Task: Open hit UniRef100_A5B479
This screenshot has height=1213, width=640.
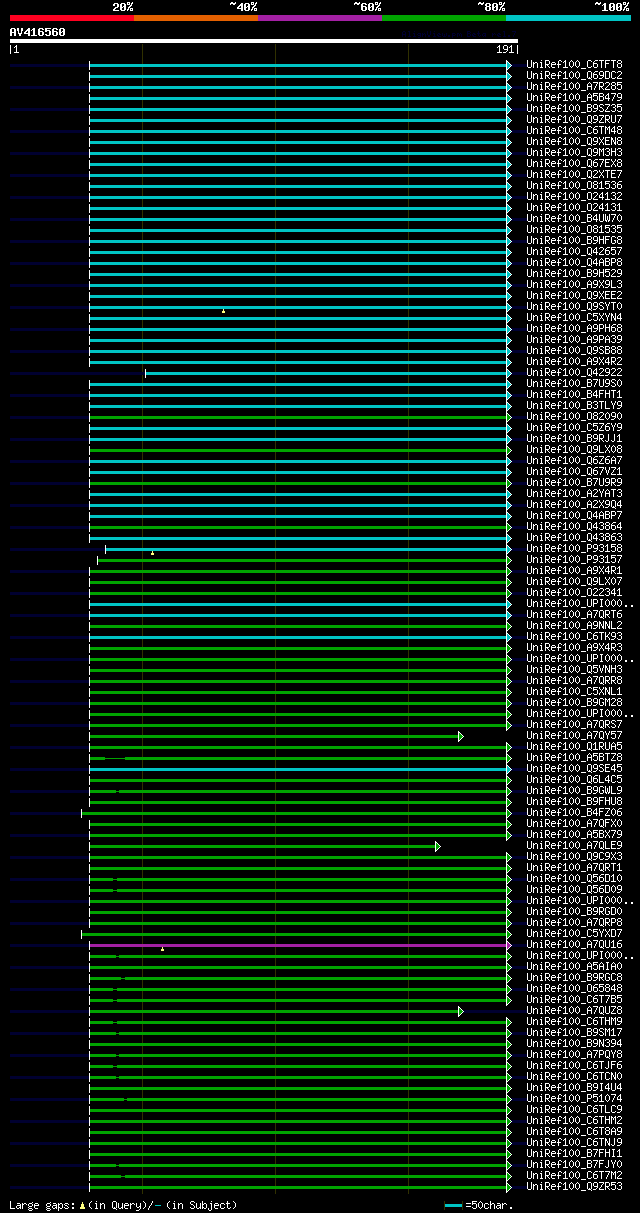Action: coord(574,97)
